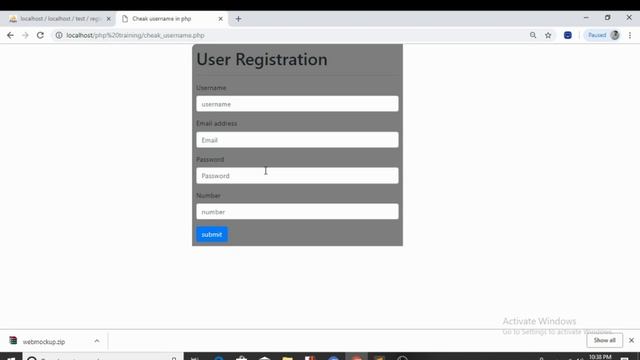Open a new browser tab
Image resolution: width=640 pixels, height=360 pixels.
(x=238, y=19)
